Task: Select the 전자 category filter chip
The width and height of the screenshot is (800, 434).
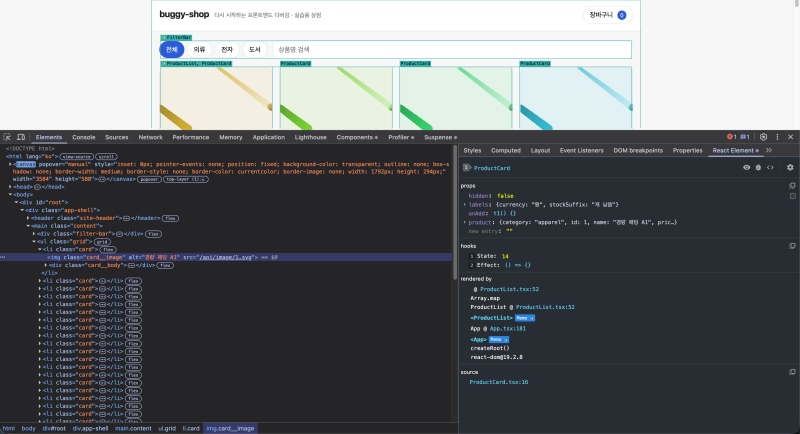Action: click(227, 49)
